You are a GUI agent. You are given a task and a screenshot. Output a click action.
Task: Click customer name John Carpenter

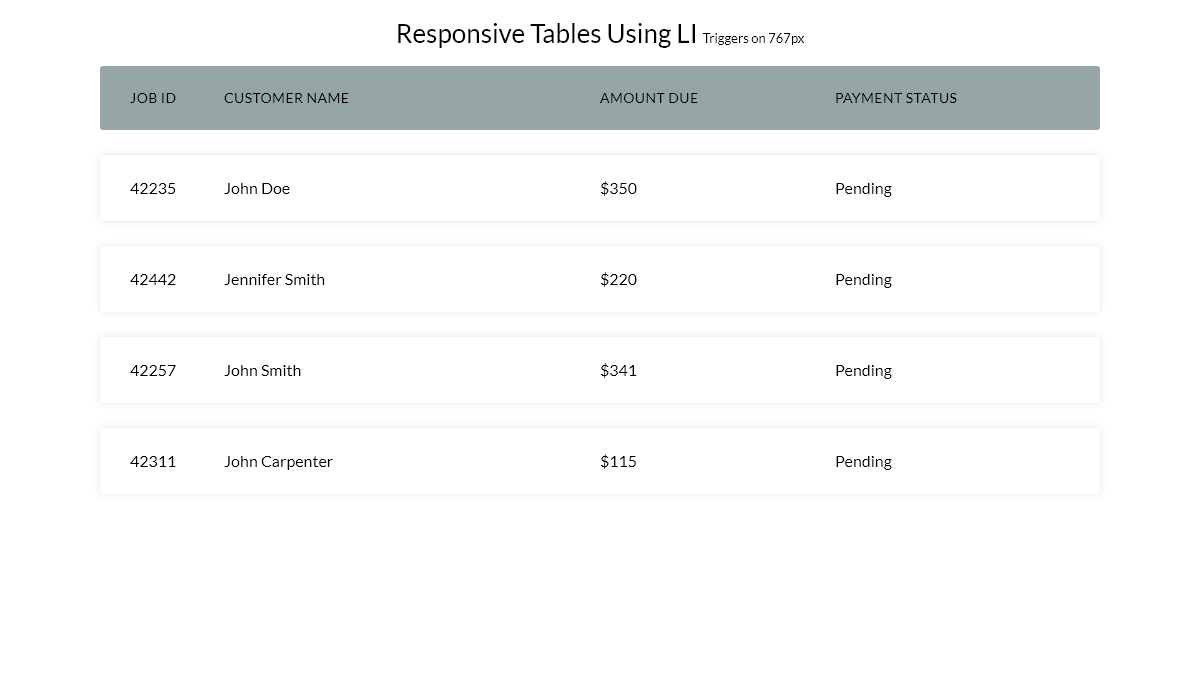click(278, 461)
